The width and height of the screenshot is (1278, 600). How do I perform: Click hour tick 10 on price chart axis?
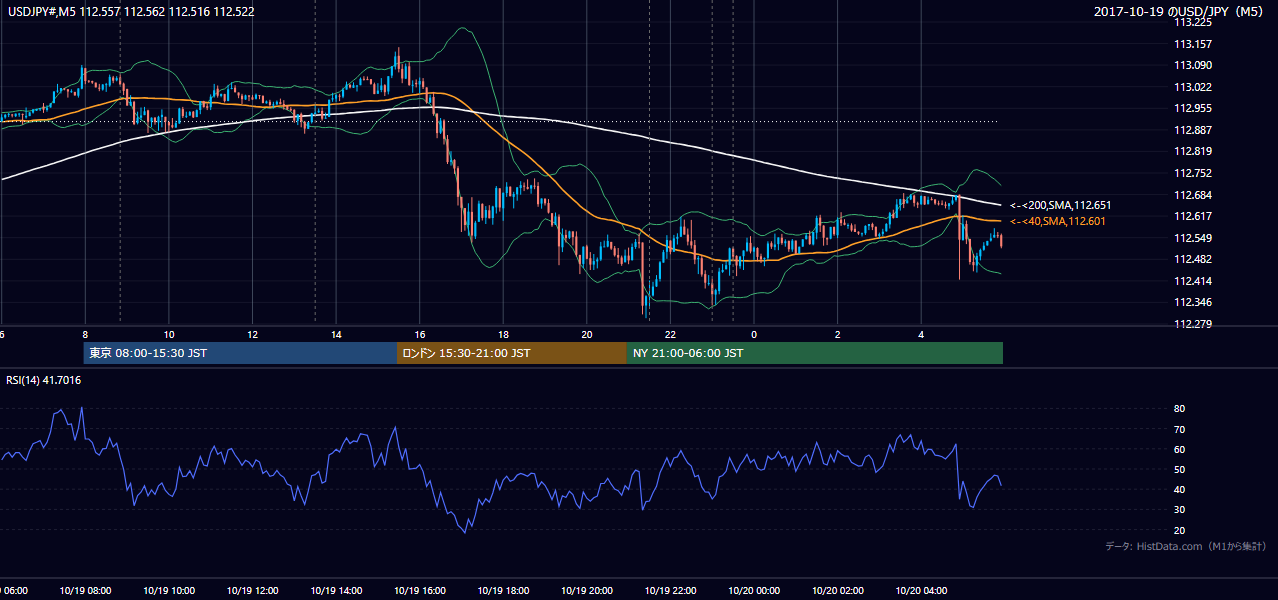[x=169, y=334]
